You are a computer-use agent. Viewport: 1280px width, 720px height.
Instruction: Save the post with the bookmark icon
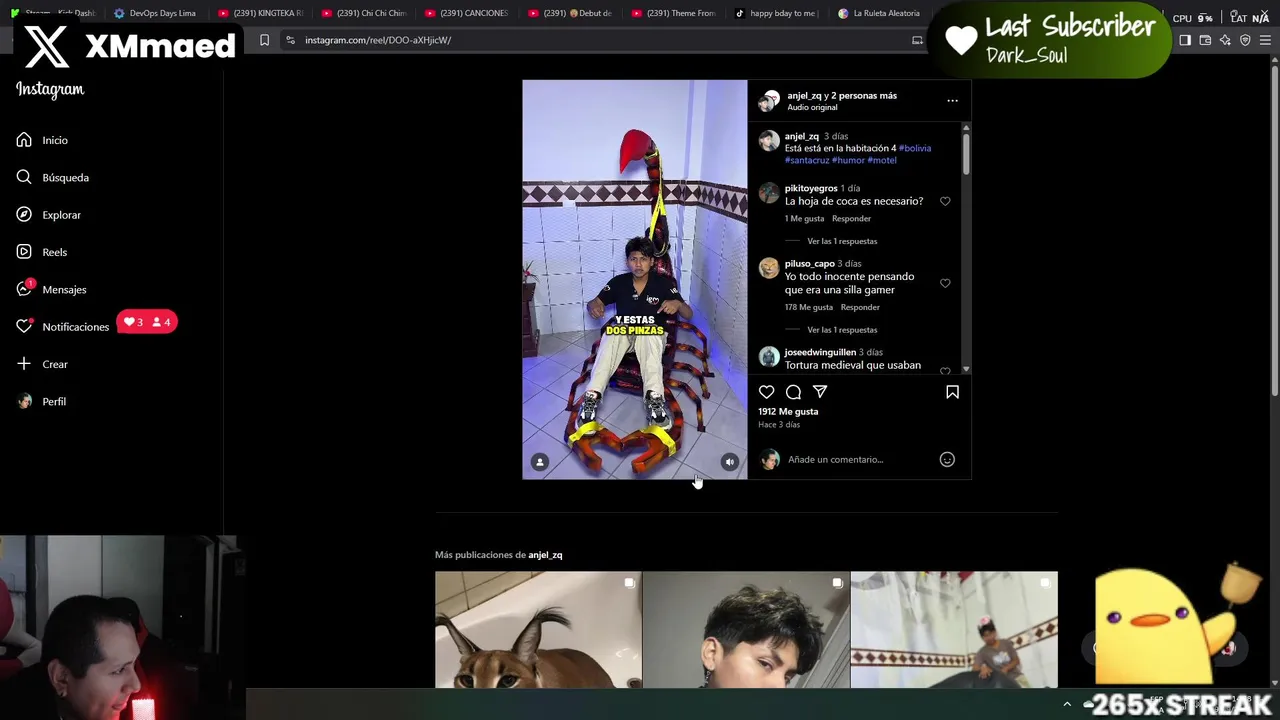pos(952,392)
